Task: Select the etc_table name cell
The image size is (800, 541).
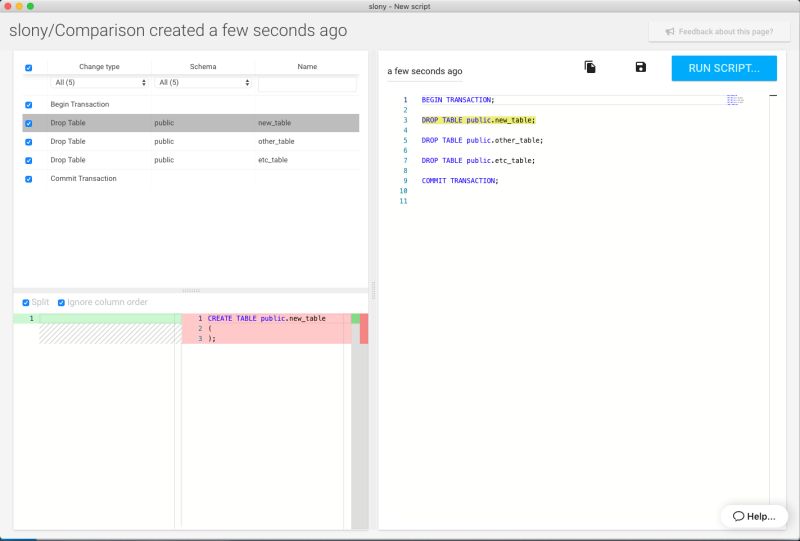Action: click(273, 160)
